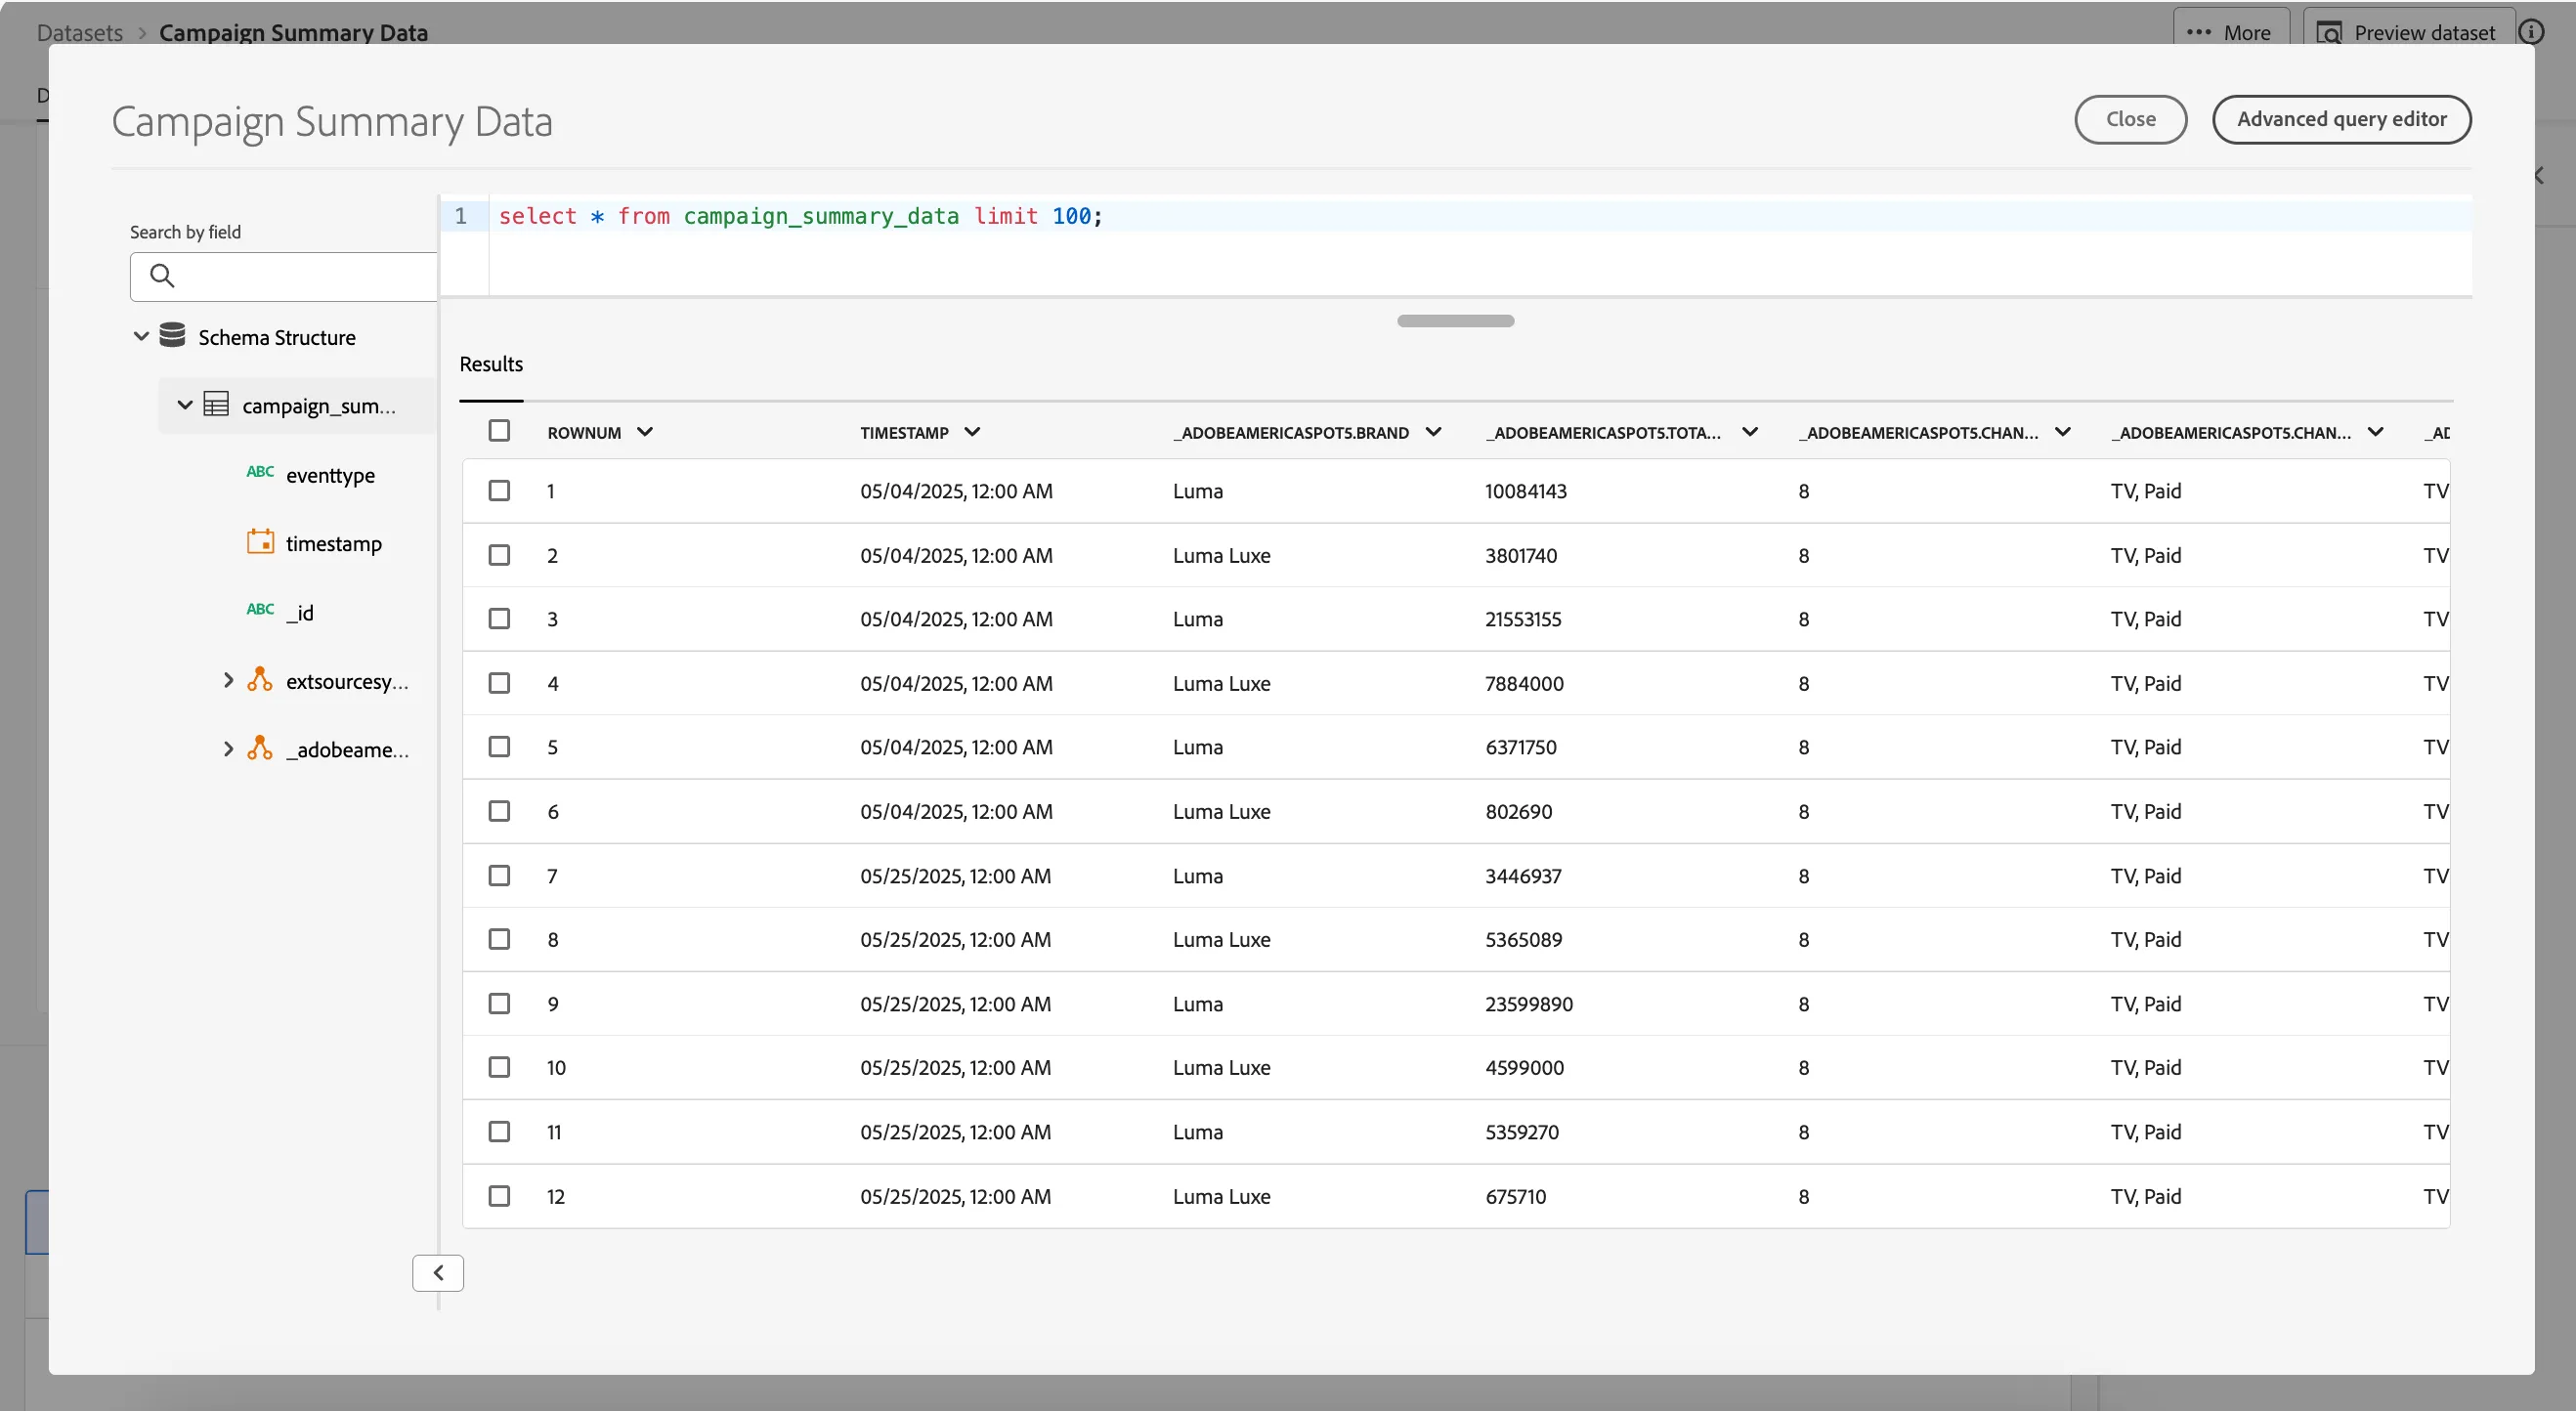The width and height of the screenshot is (2576, 1411).
Task: Check the checkbox for row 10
Action: tap(499, 1068)
